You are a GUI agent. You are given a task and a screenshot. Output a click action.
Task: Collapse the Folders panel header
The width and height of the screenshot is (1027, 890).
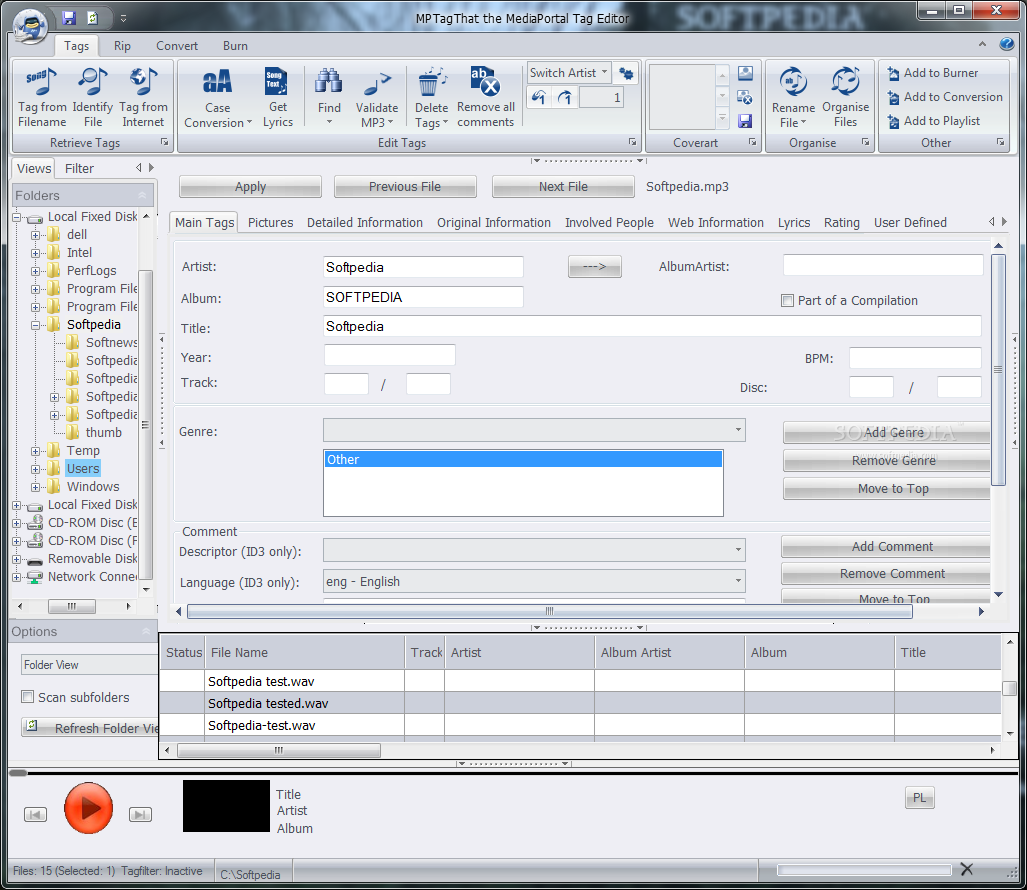142,195
